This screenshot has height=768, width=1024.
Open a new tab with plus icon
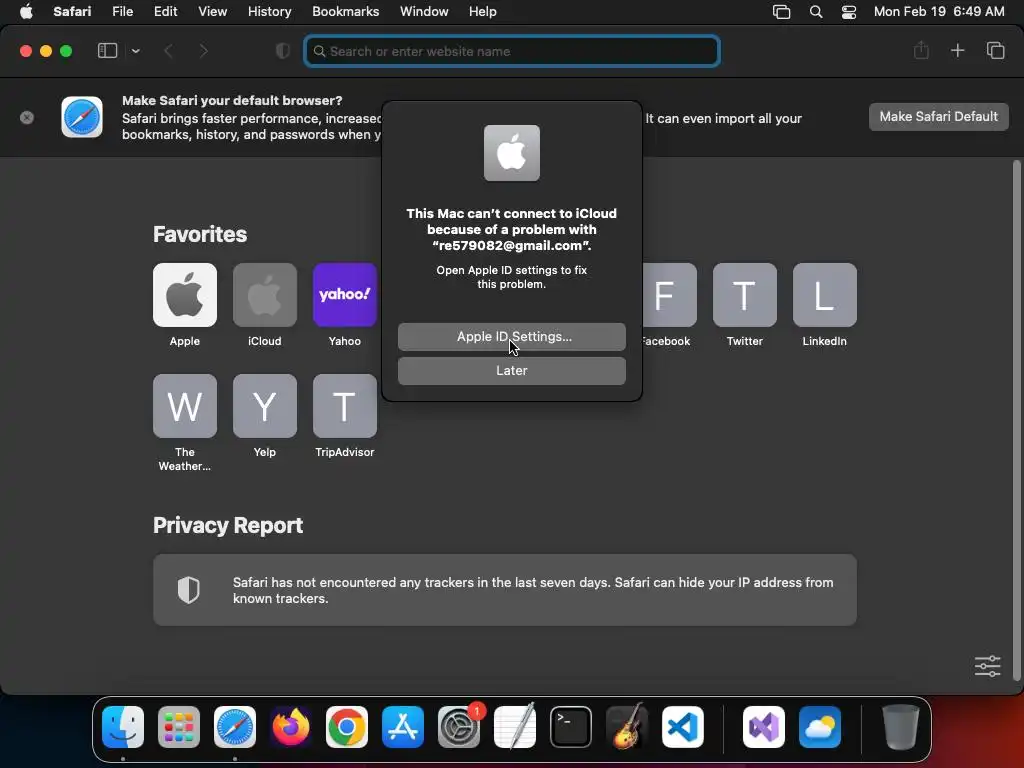coord(957,50)
